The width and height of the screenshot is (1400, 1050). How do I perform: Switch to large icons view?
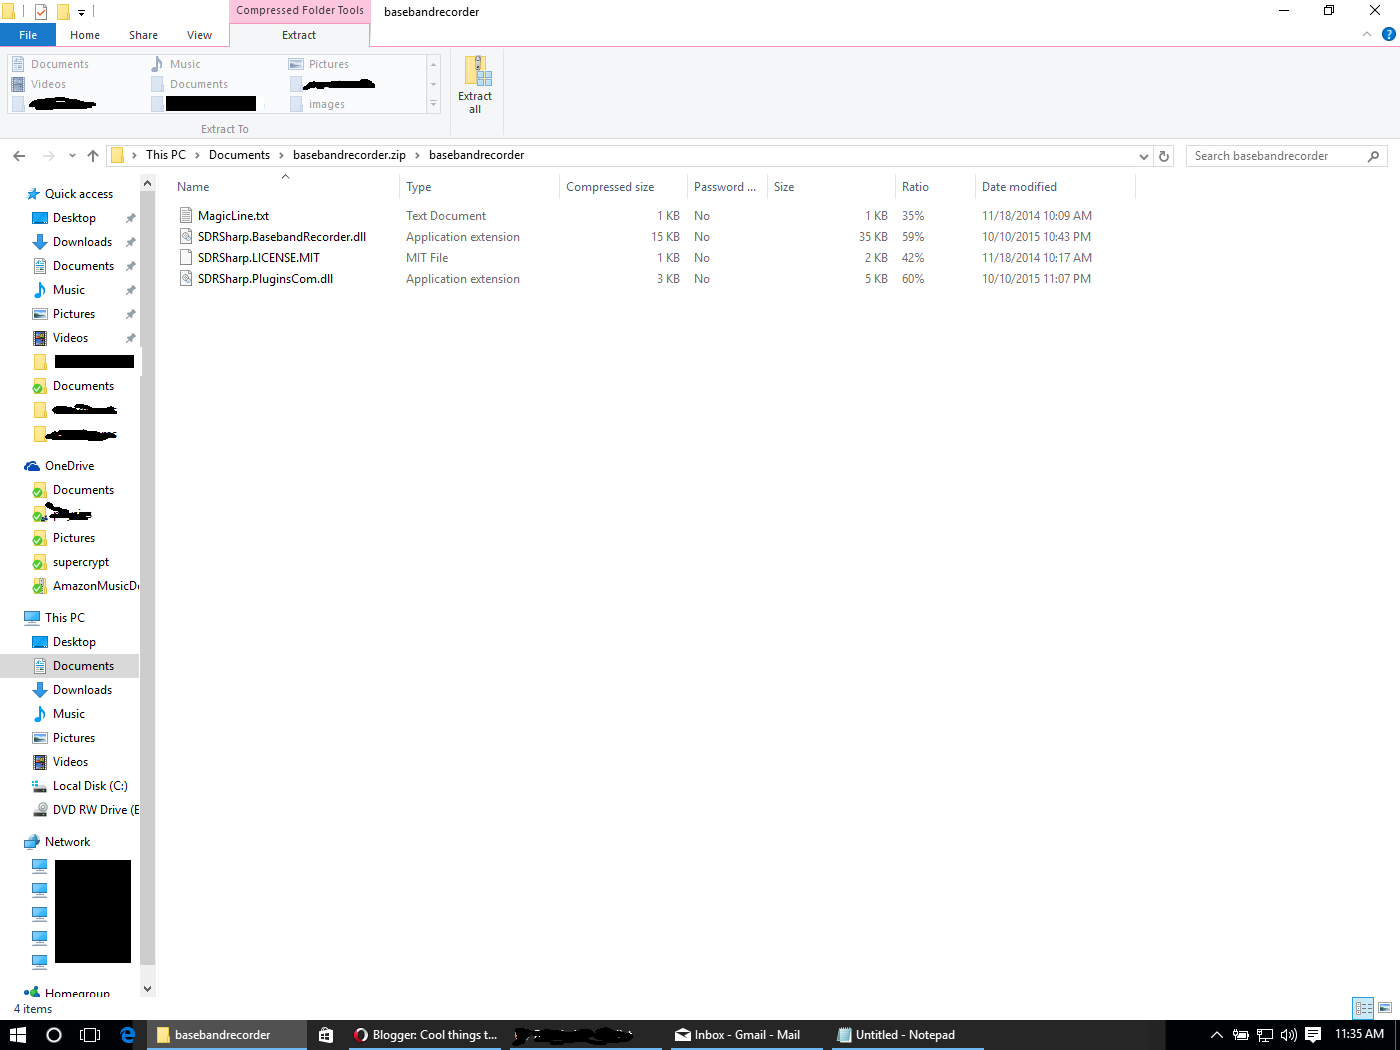(1385, 1008)
